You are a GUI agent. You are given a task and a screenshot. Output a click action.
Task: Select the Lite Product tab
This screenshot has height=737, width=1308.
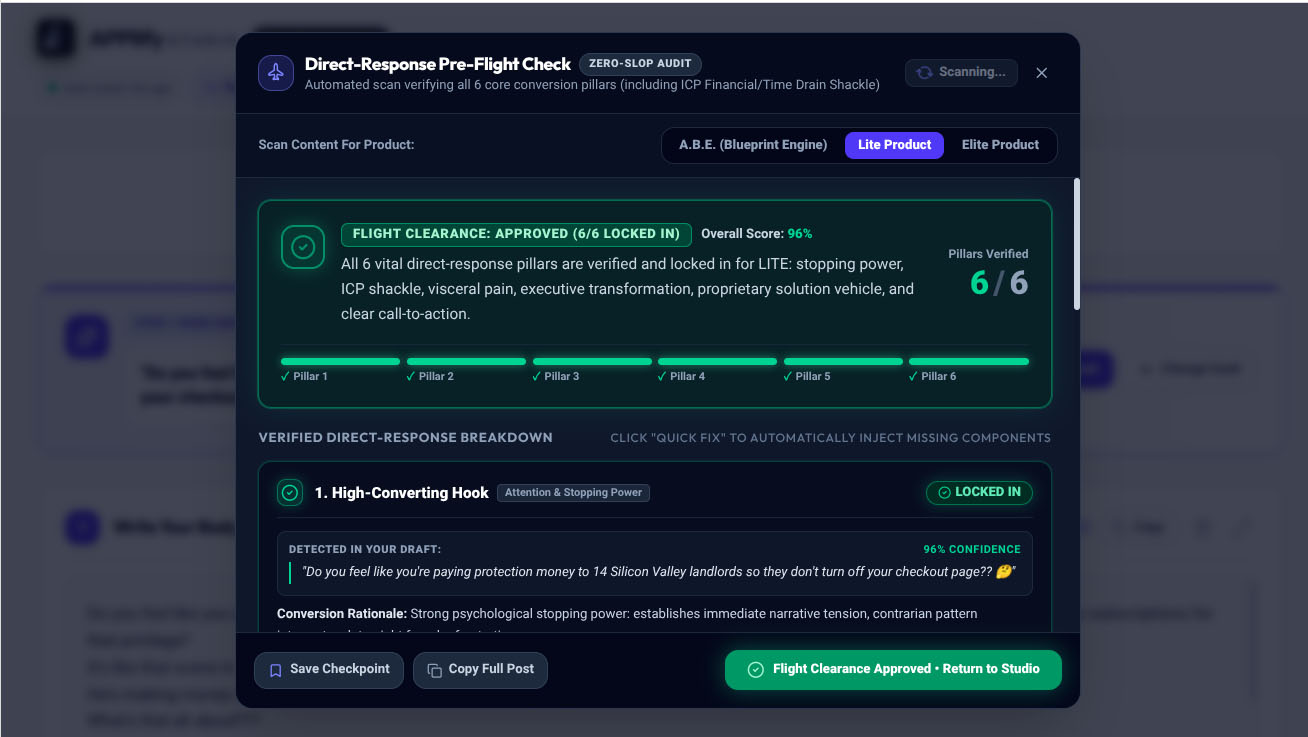click(894, 145)
